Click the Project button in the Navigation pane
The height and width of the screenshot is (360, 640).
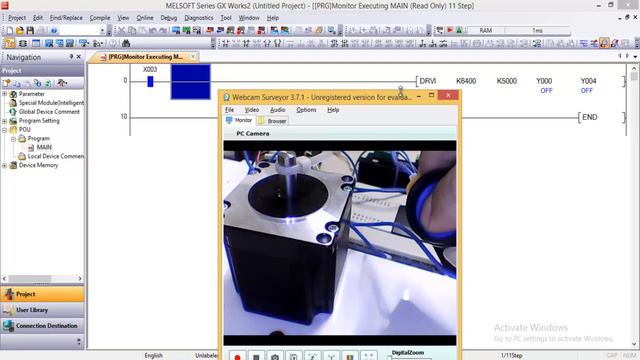42,294
